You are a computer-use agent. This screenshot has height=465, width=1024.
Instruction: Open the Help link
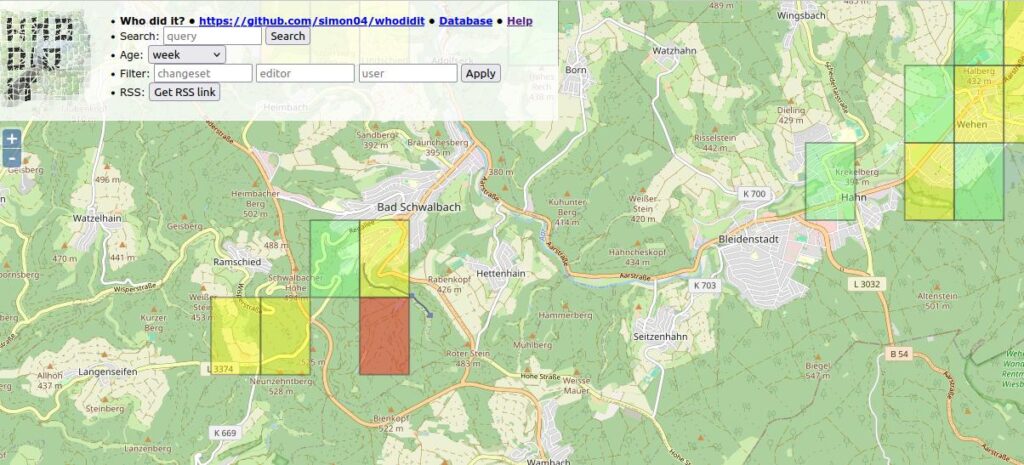[519, 21]
